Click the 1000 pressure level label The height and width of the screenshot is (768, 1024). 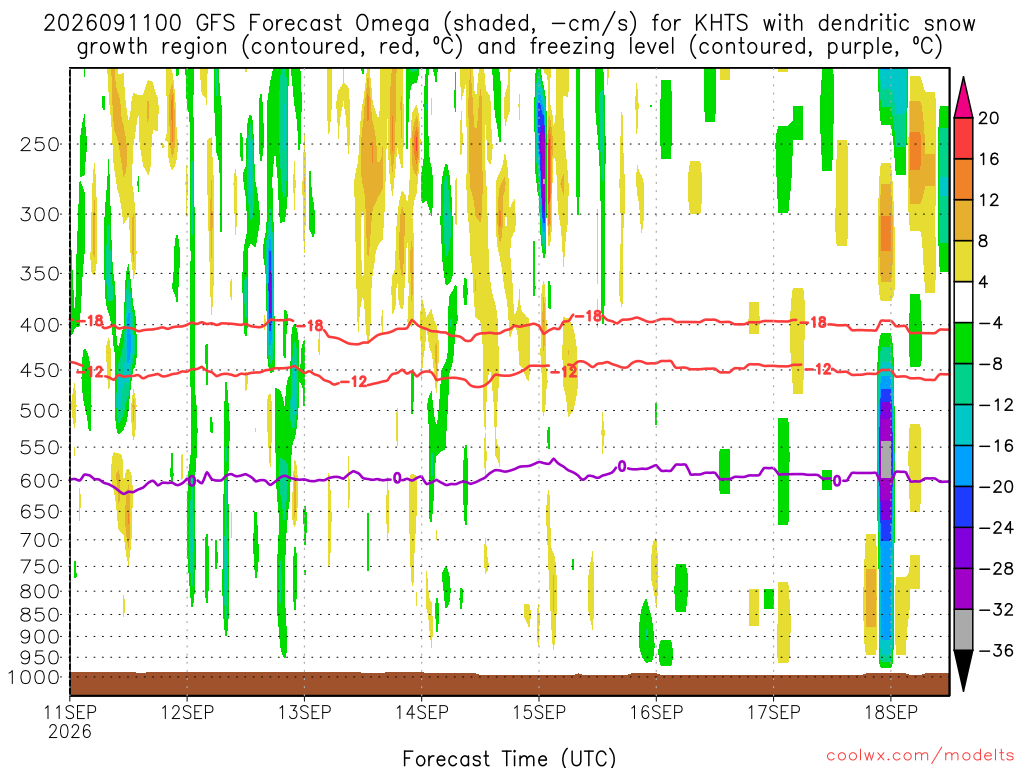(x=35, y=677)
